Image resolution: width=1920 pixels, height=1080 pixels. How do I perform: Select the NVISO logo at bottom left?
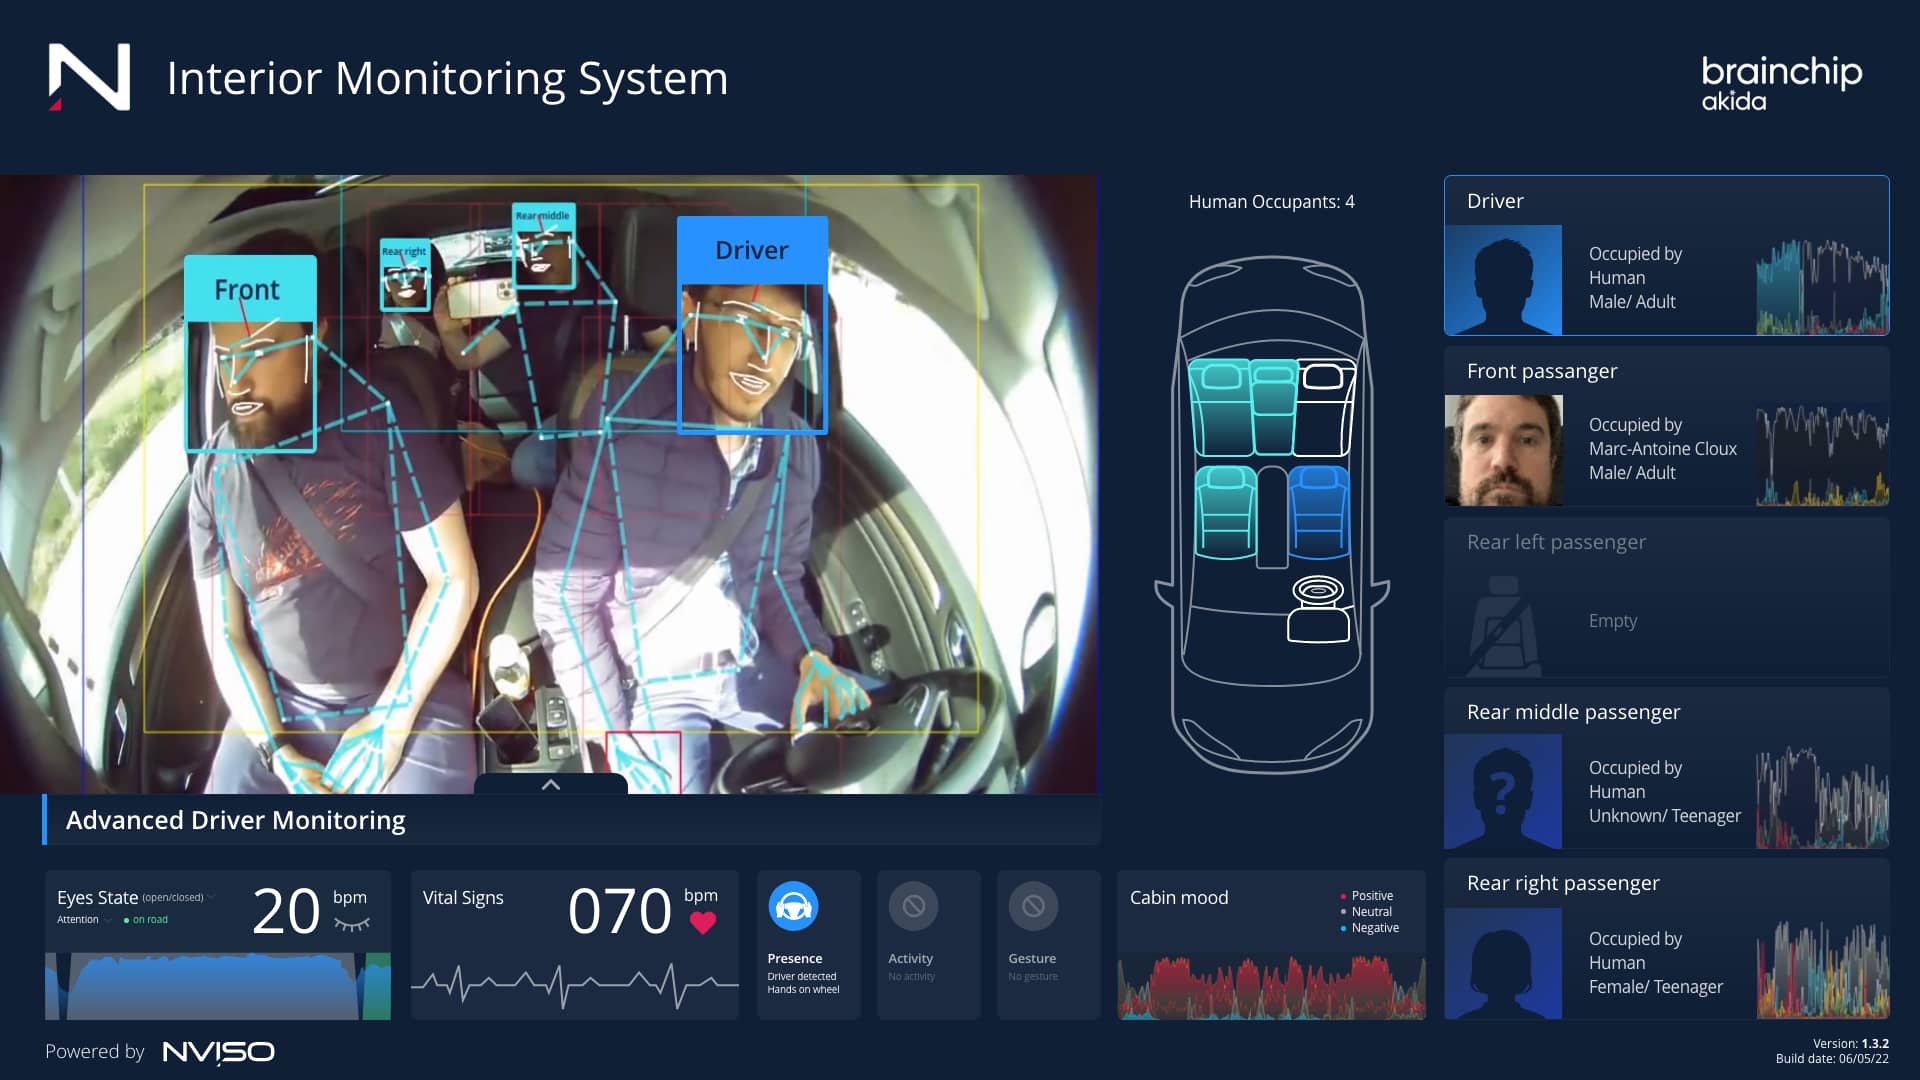tap(219, 1051)
